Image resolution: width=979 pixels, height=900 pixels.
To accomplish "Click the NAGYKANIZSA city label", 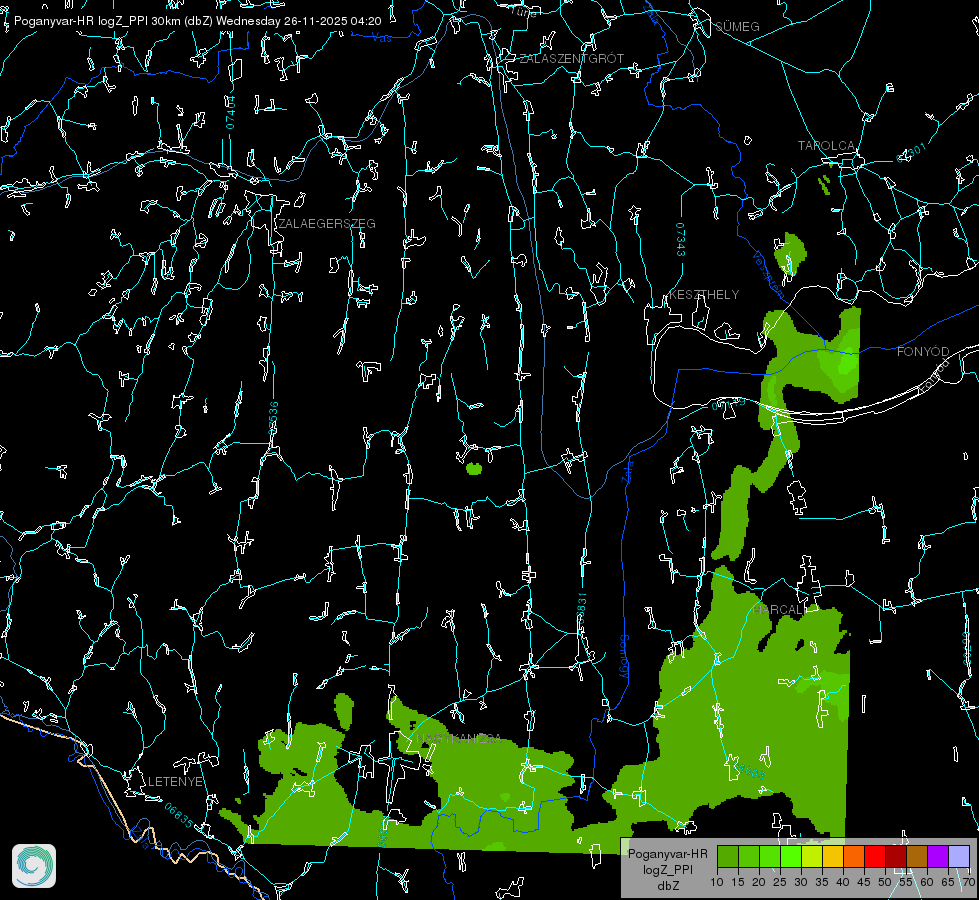I will point(459,739).
